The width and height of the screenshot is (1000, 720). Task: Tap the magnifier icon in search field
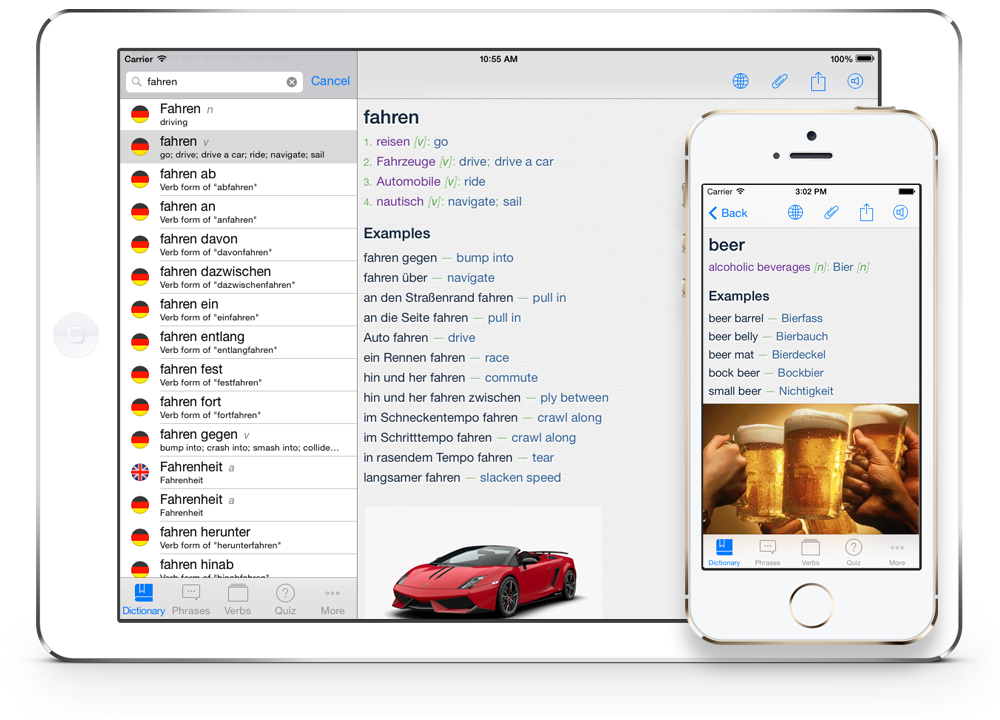tap(136, 82)
